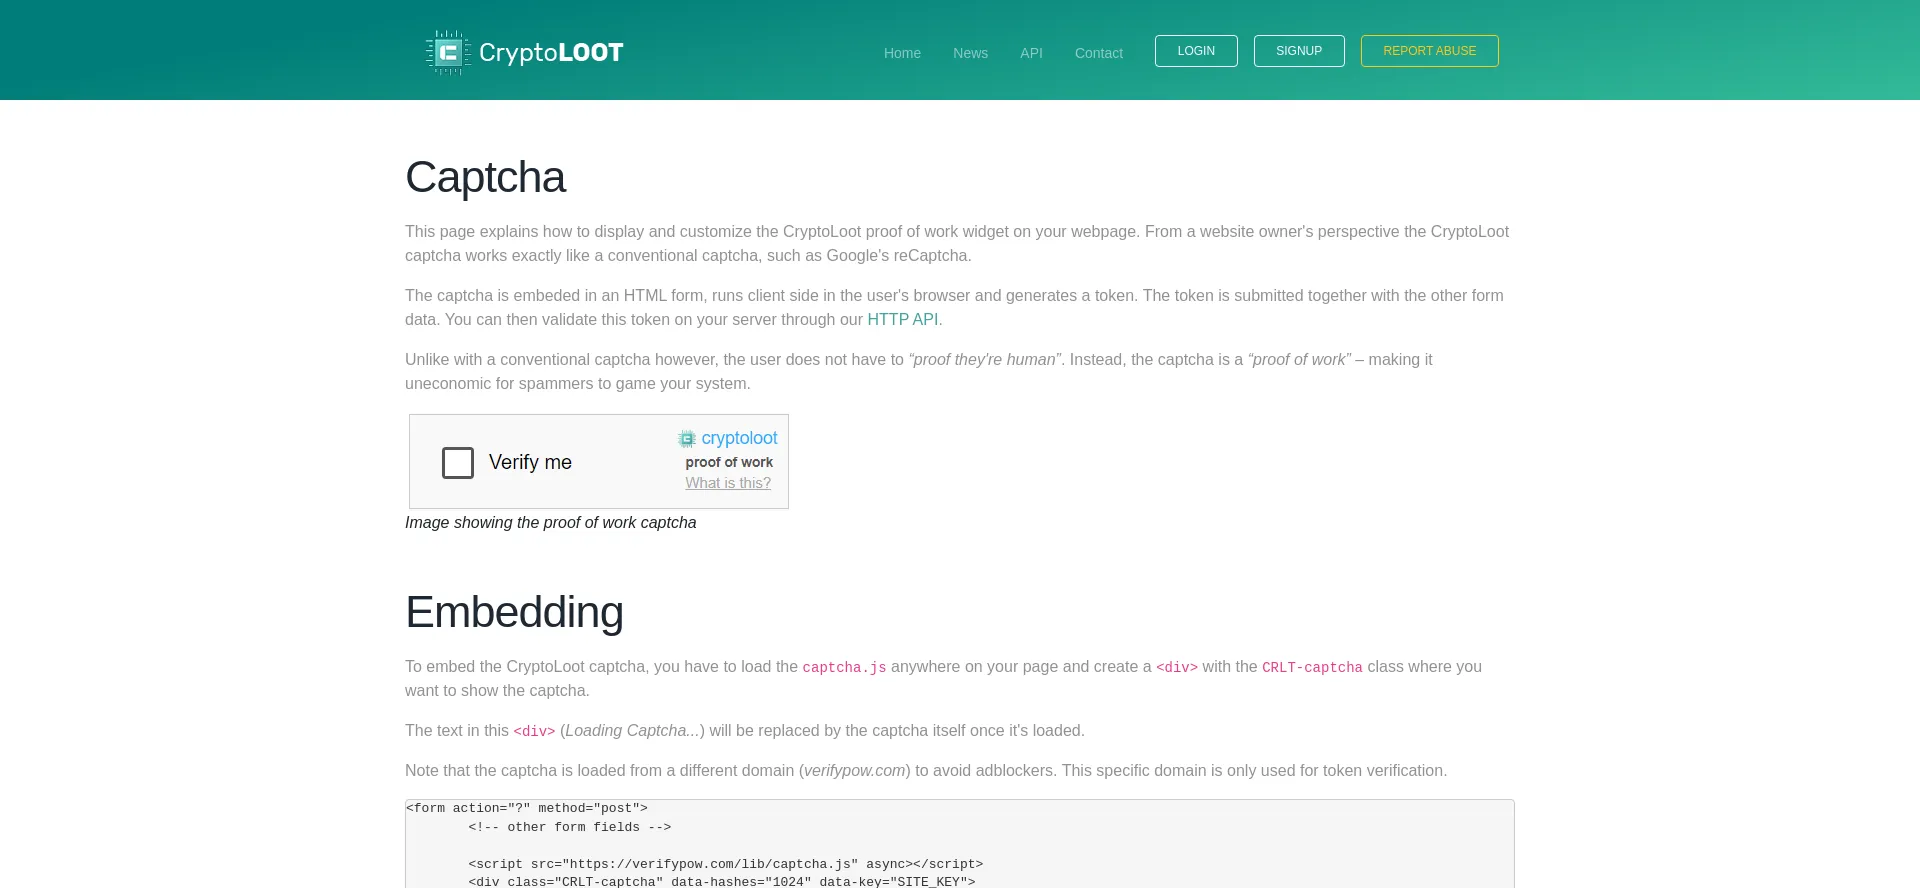Open the API navigation link
This screenshot has height=888, width=1920.
tap(1031, 53)
